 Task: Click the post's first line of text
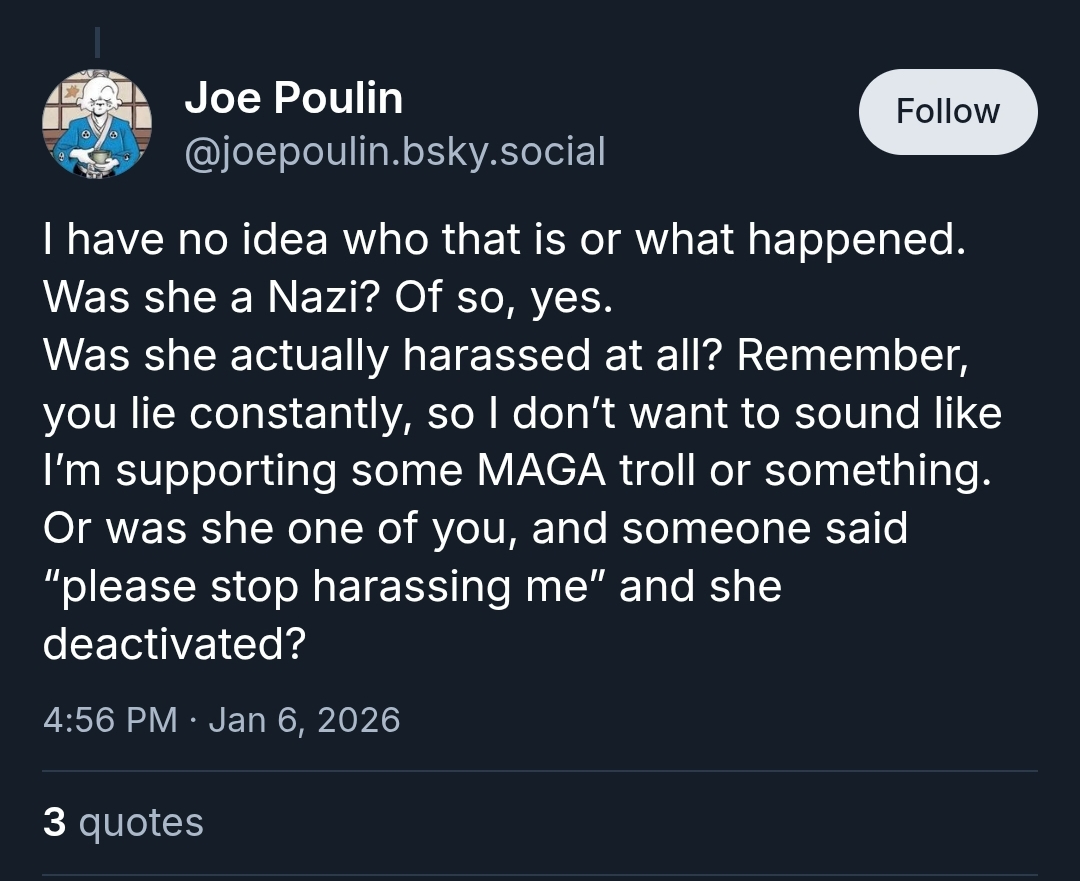tap(503, 239)
